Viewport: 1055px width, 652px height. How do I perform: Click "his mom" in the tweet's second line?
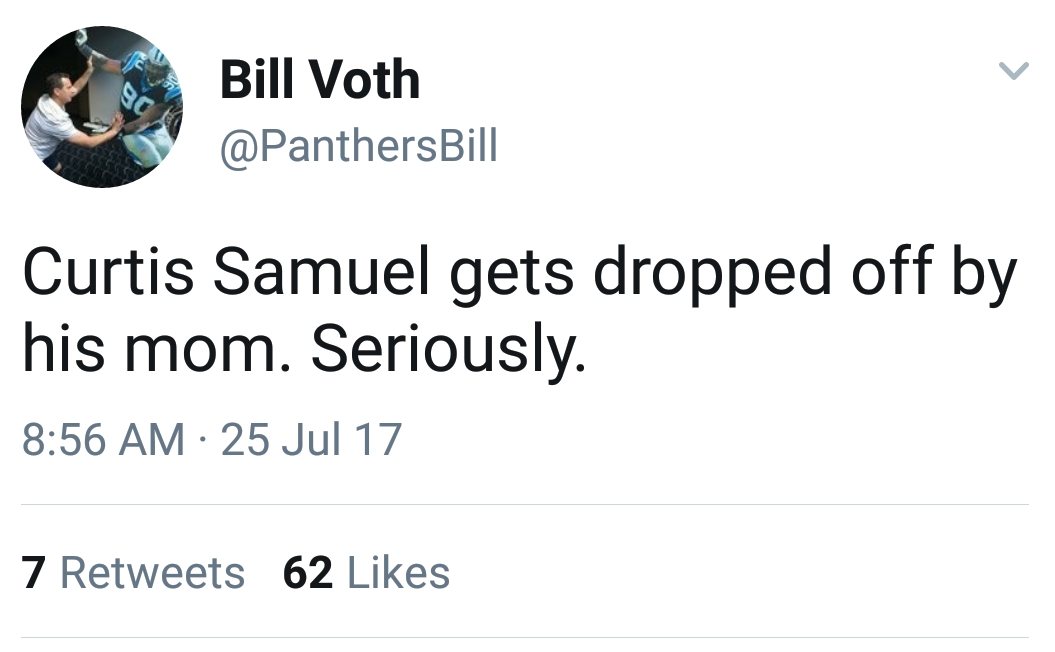(x=150, y=349)
